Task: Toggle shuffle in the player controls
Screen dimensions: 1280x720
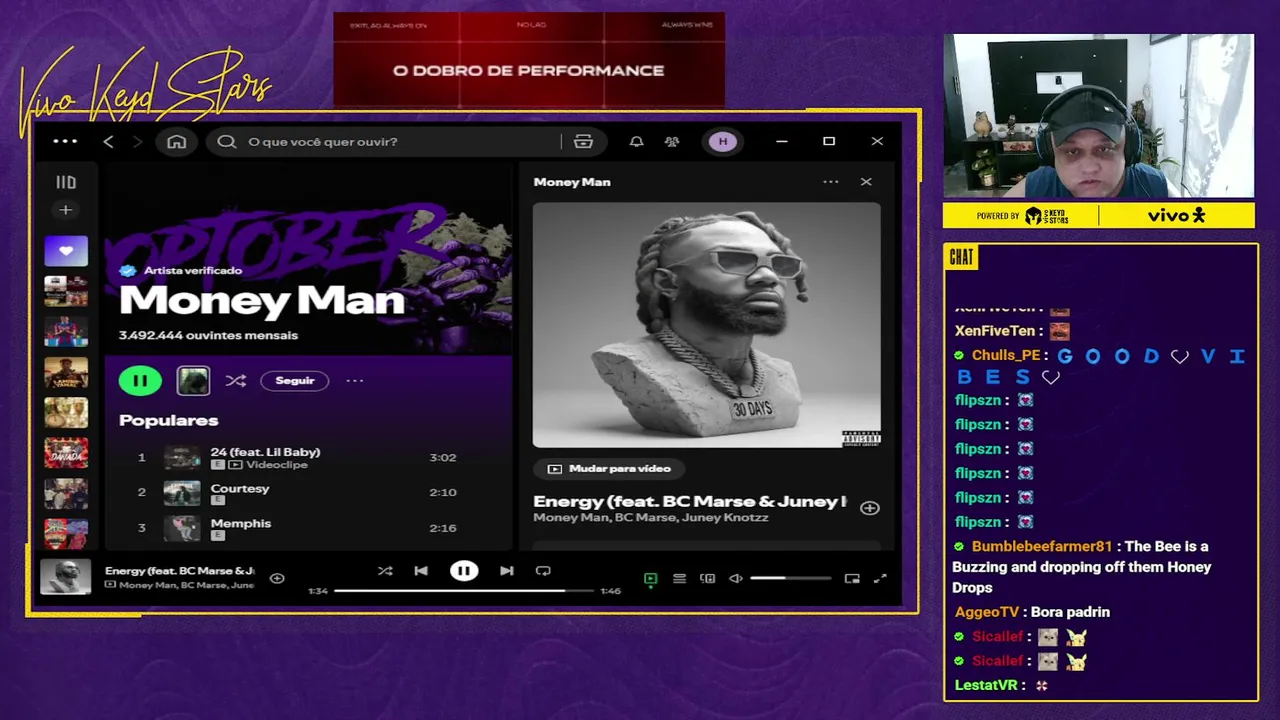Action: coord(385,571)
